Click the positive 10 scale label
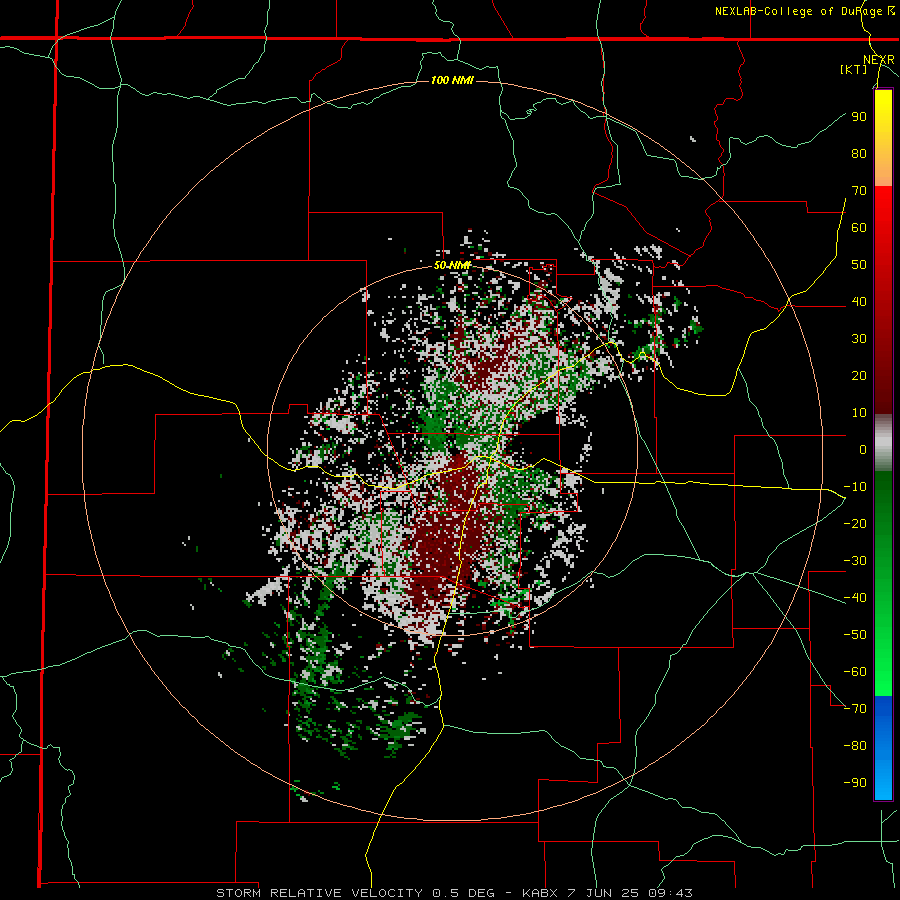Screen dimensions: 900x900 859,413
